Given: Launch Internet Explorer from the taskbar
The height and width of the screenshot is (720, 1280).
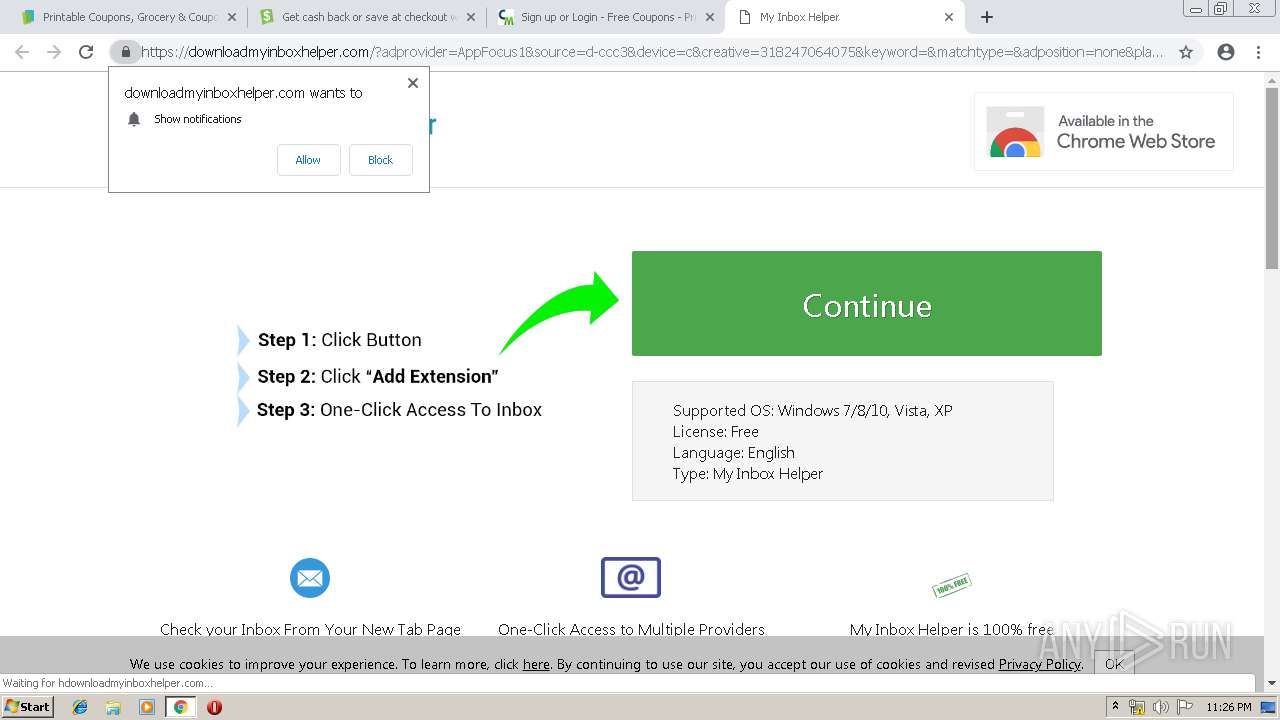Looking at the screenshot, I should coord(80,707).
